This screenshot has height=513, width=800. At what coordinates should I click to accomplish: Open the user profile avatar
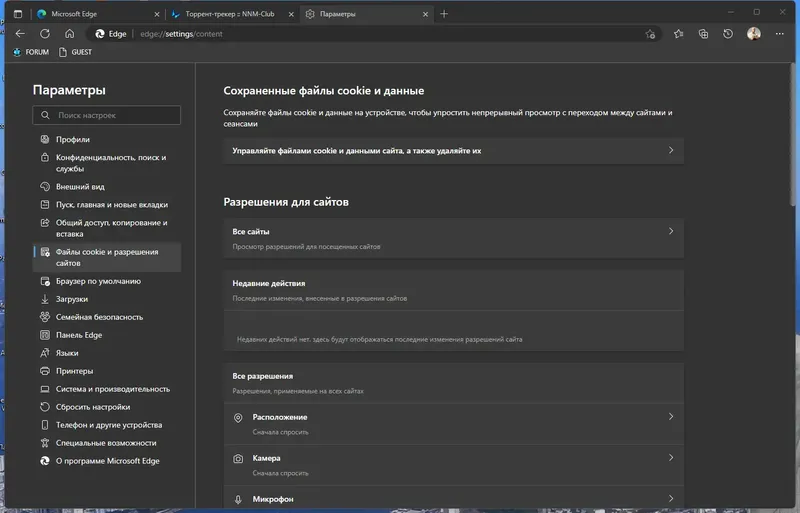click(x=753, y=33)
